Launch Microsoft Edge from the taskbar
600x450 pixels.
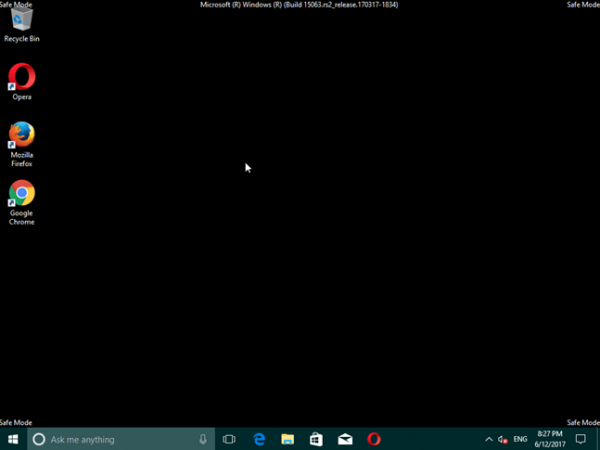coord(259,439)
